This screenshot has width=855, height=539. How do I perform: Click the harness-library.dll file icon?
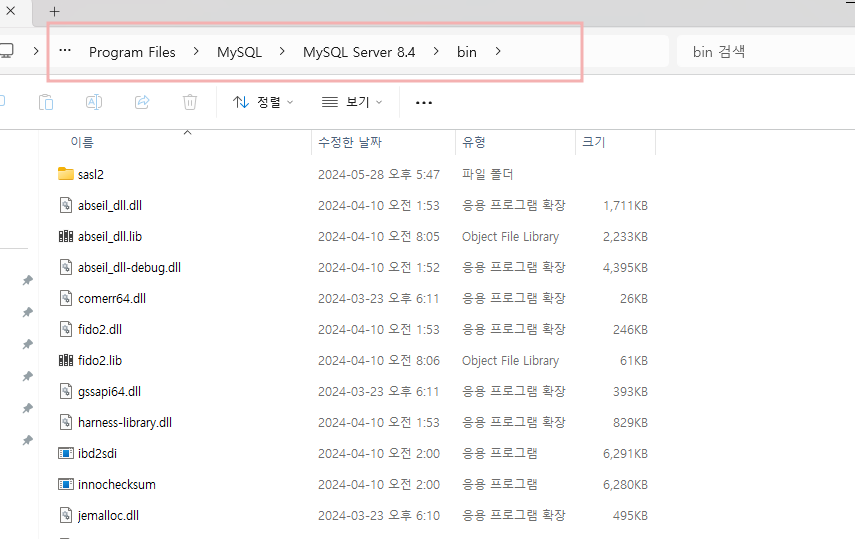(66, 422)
